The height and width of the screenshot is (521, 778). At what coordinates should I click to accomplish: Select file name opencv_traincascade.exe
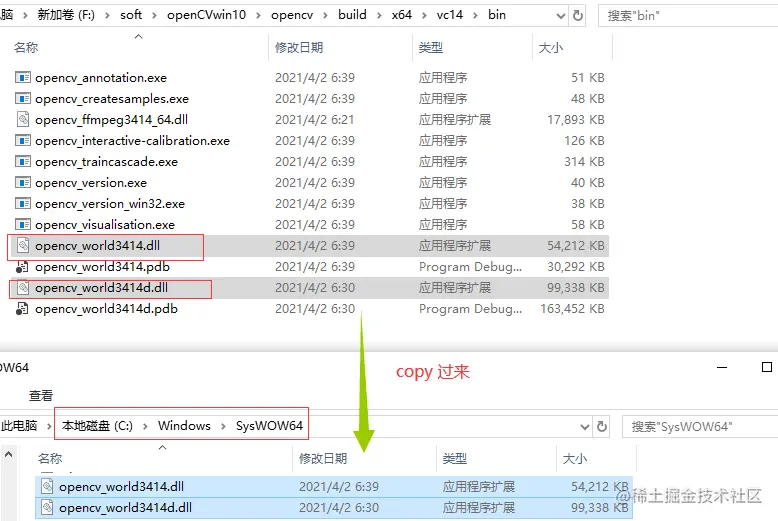point(106,162)
